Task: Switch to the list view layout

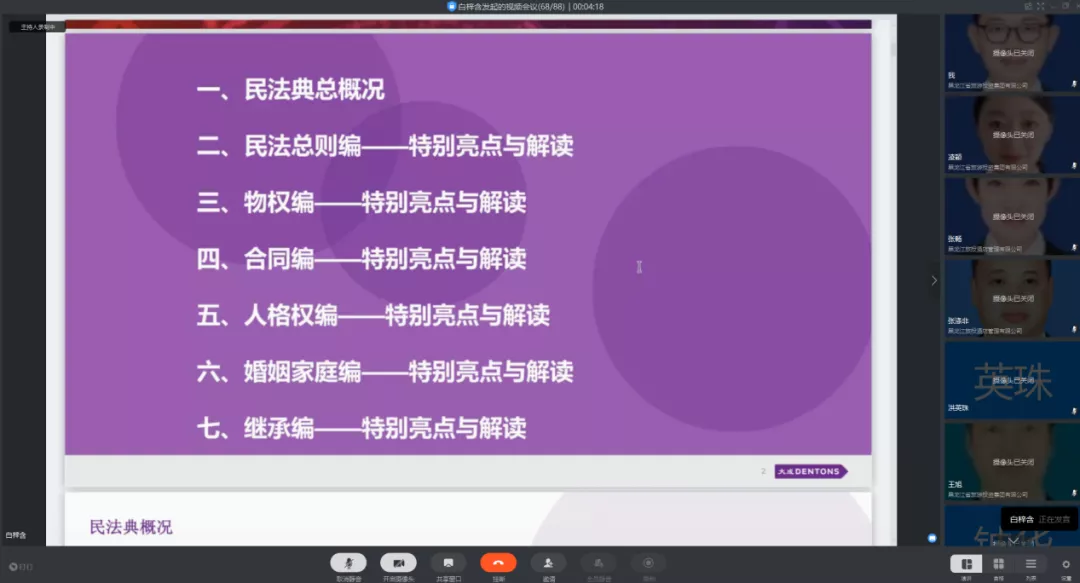Action: [1031, 564]
